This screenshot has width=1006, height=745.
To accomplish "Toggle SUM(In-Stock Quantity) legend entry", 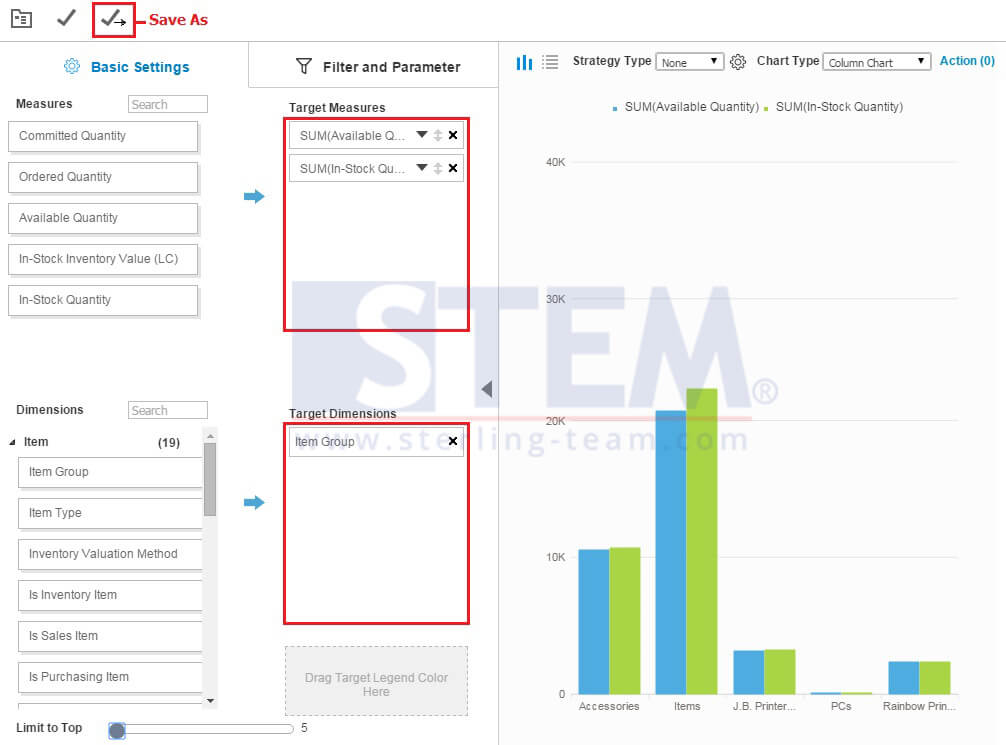I will click(x=833, y=107).
